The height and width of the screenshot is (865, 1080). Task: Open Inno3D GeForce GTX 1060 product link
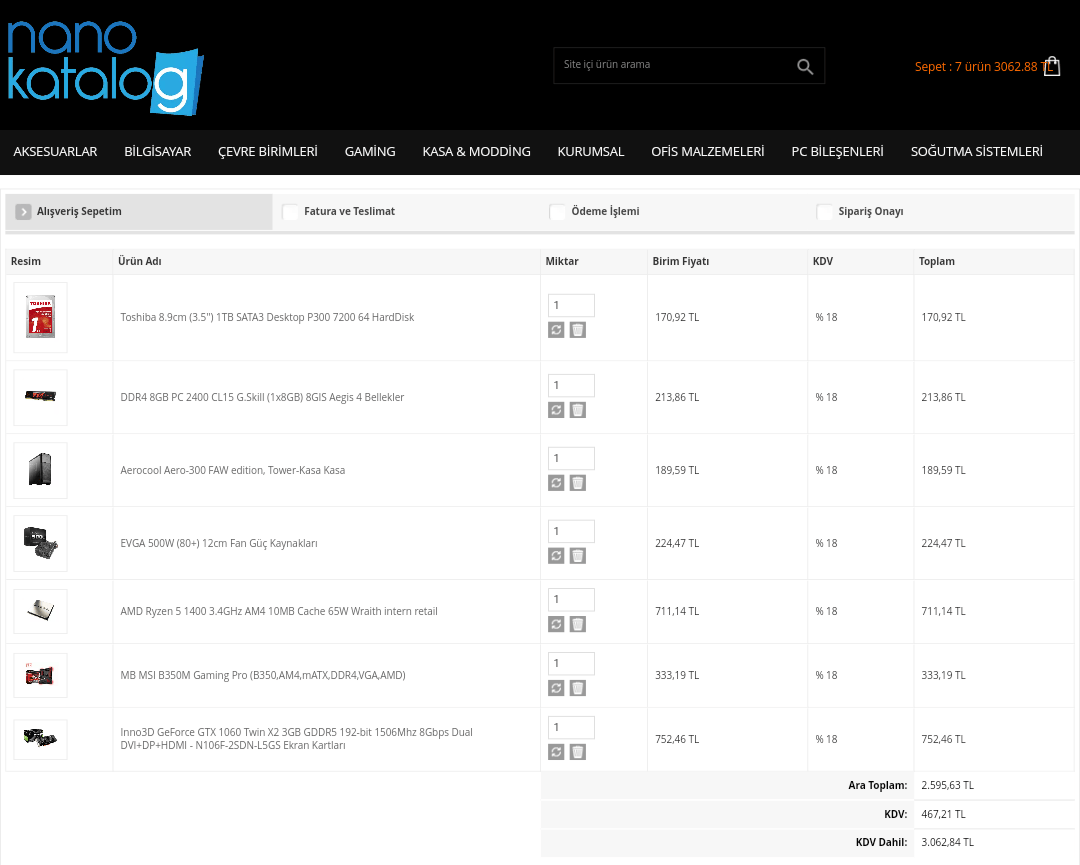[296, 738]
